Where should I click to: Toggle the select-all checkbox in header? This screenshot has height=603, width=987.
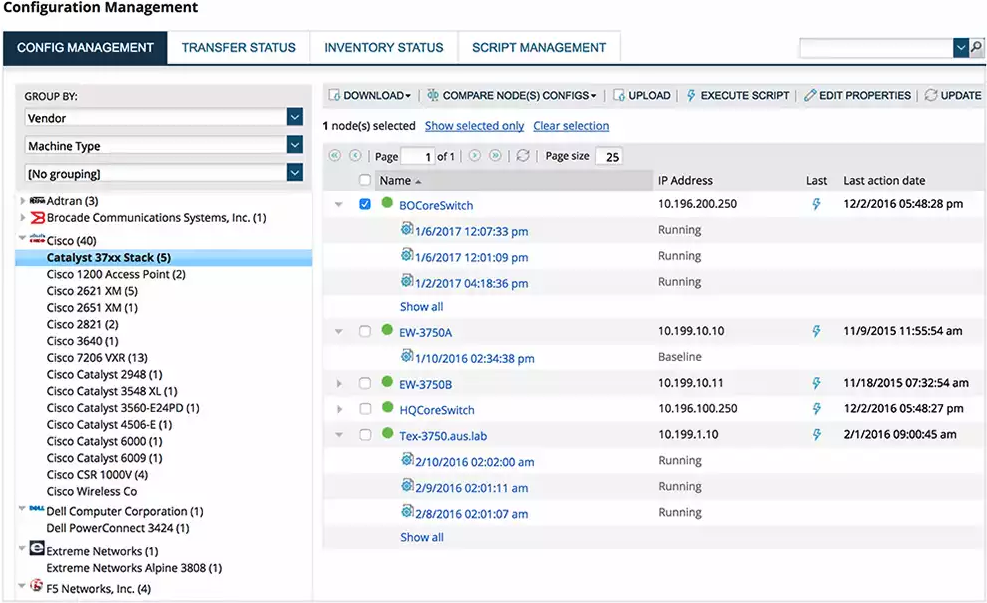click(364, 180)
